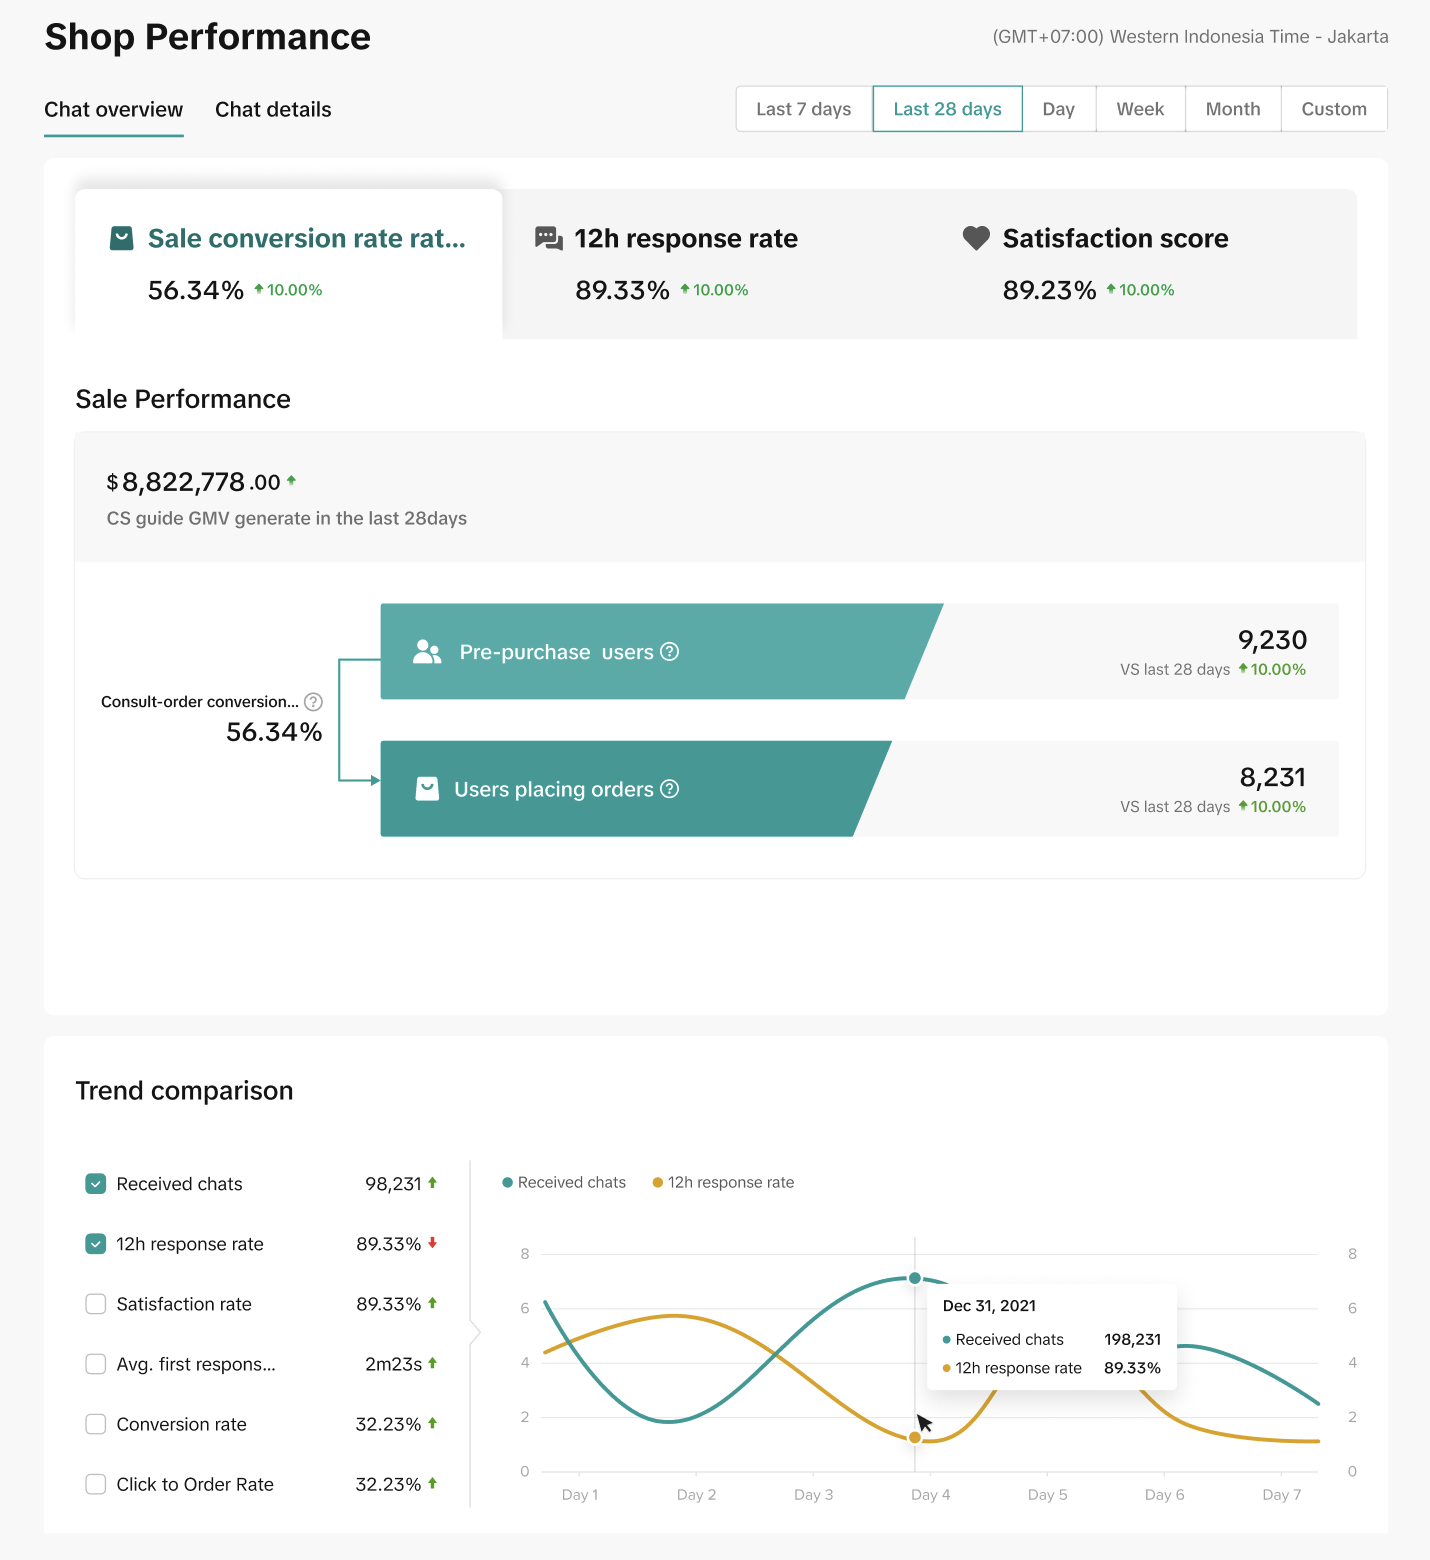Tick the Conversion rate checkbox
The height and width of the screenshot is (1560, 1430).
point(96,1424)
